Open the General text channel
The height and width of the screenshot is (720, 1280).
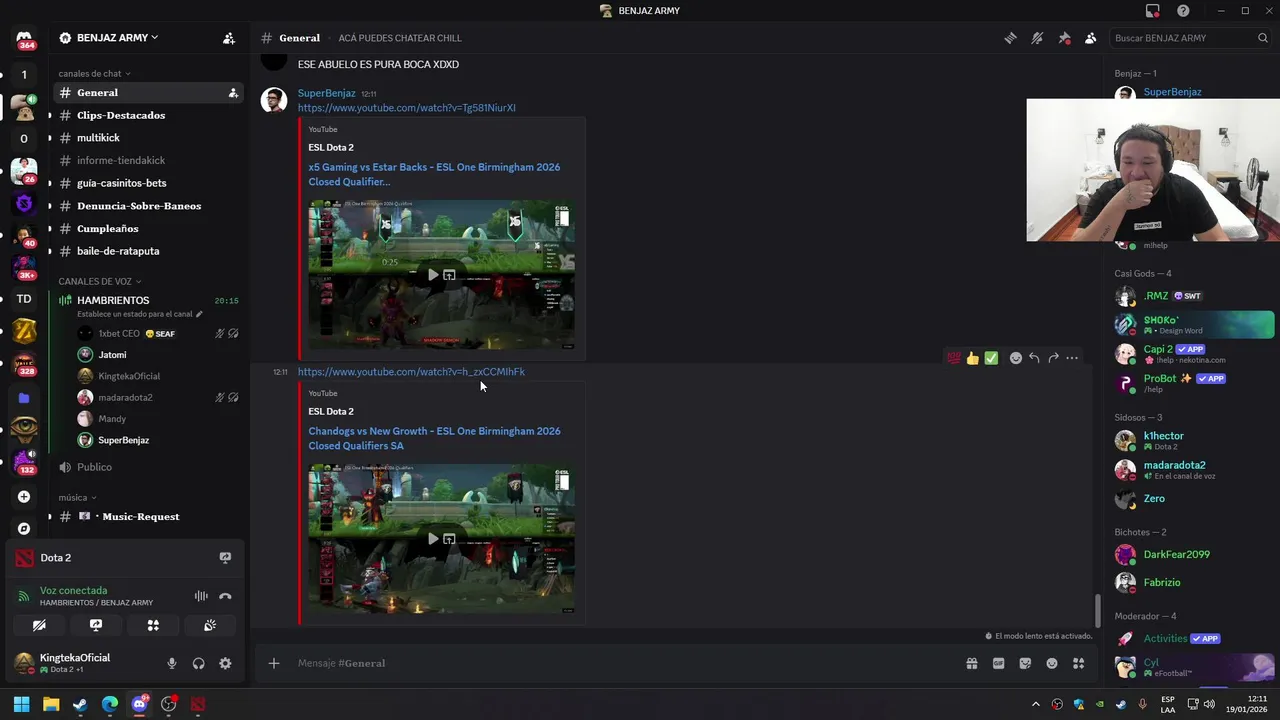click(148, 92)
